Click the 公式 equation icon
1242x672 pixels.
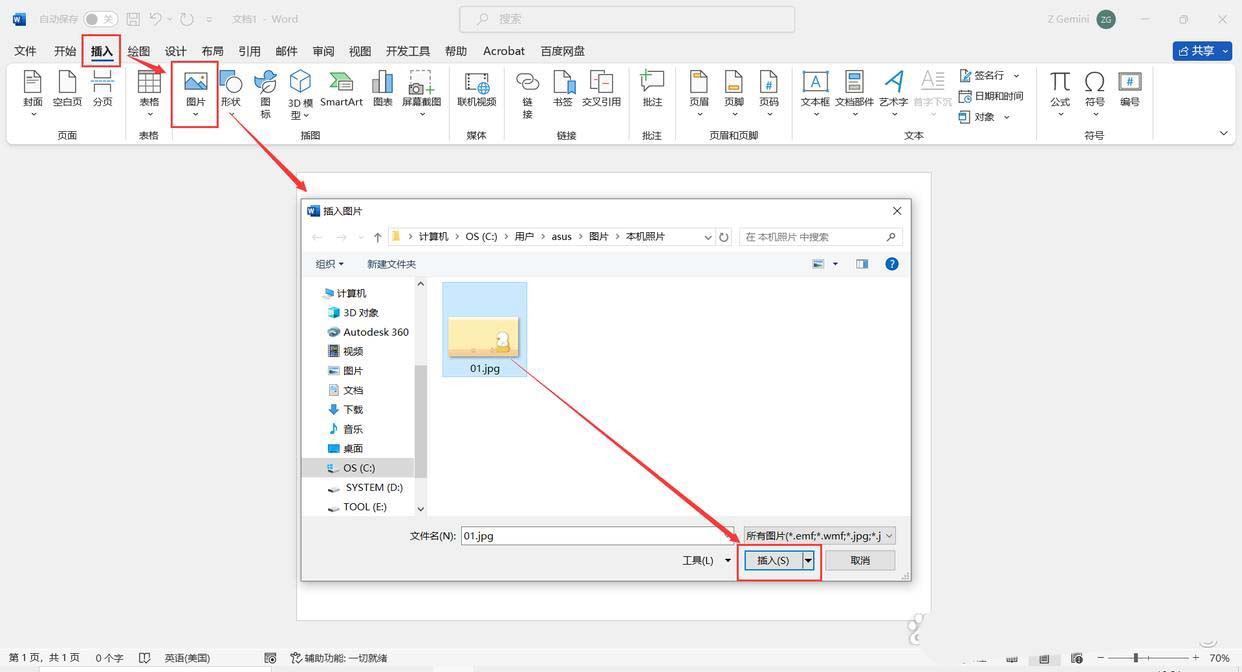1060,88
